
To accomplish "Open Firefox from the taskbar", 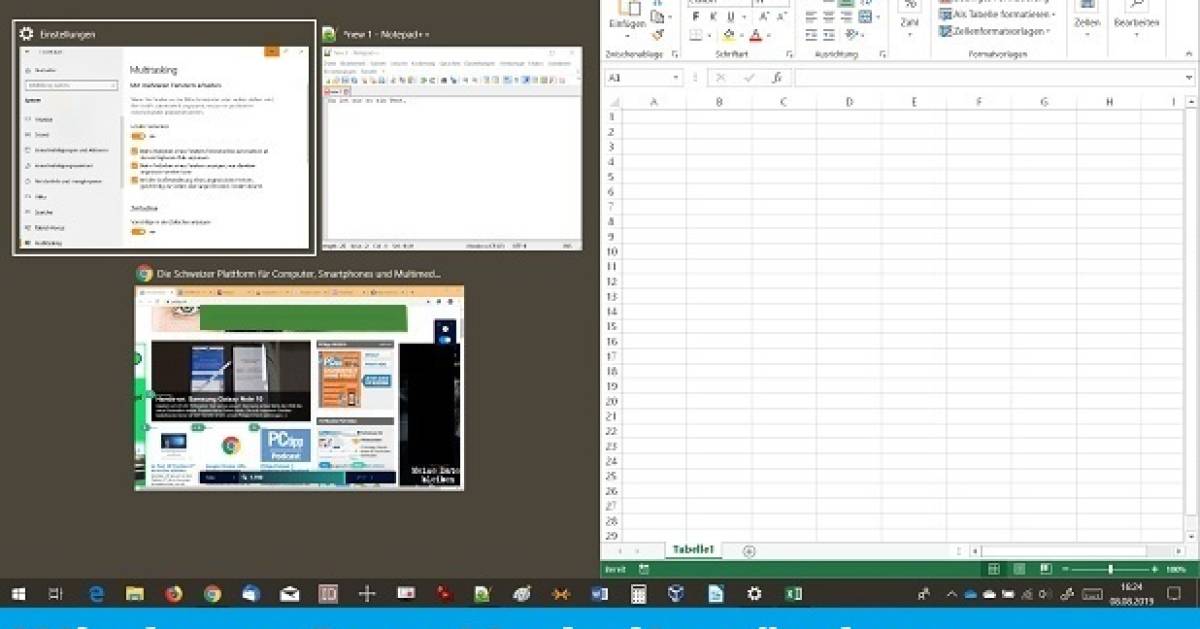I will tap(174, 594).
